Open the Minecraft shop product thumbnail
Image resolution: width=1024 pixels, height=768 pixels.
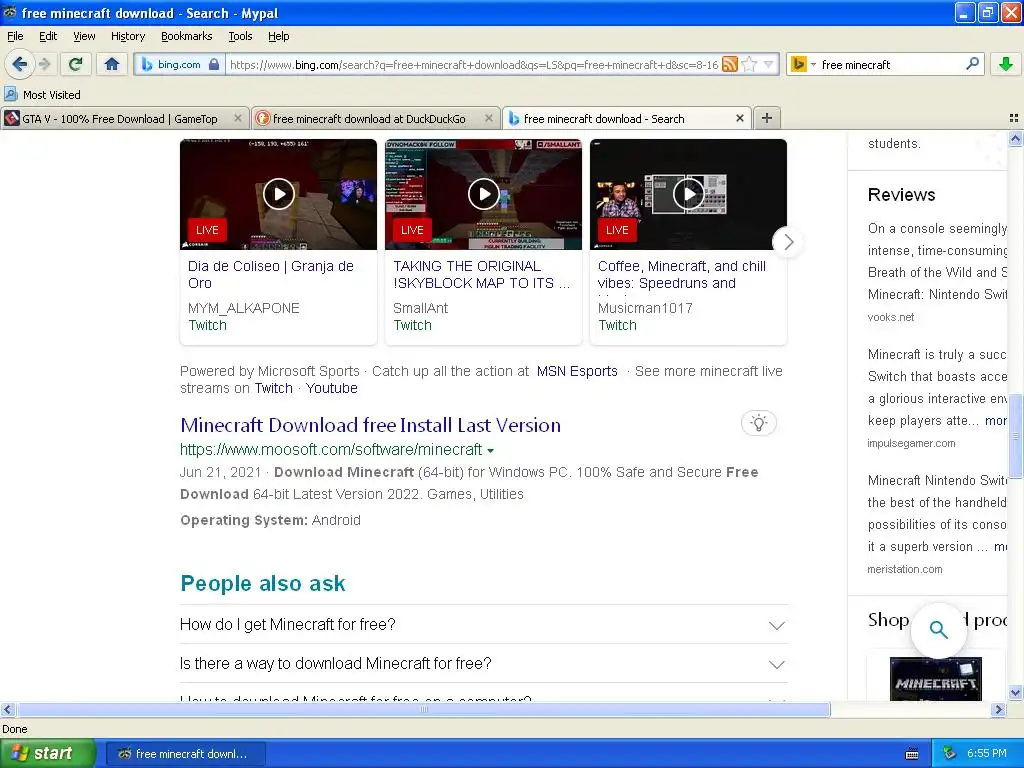click(936, 679)
